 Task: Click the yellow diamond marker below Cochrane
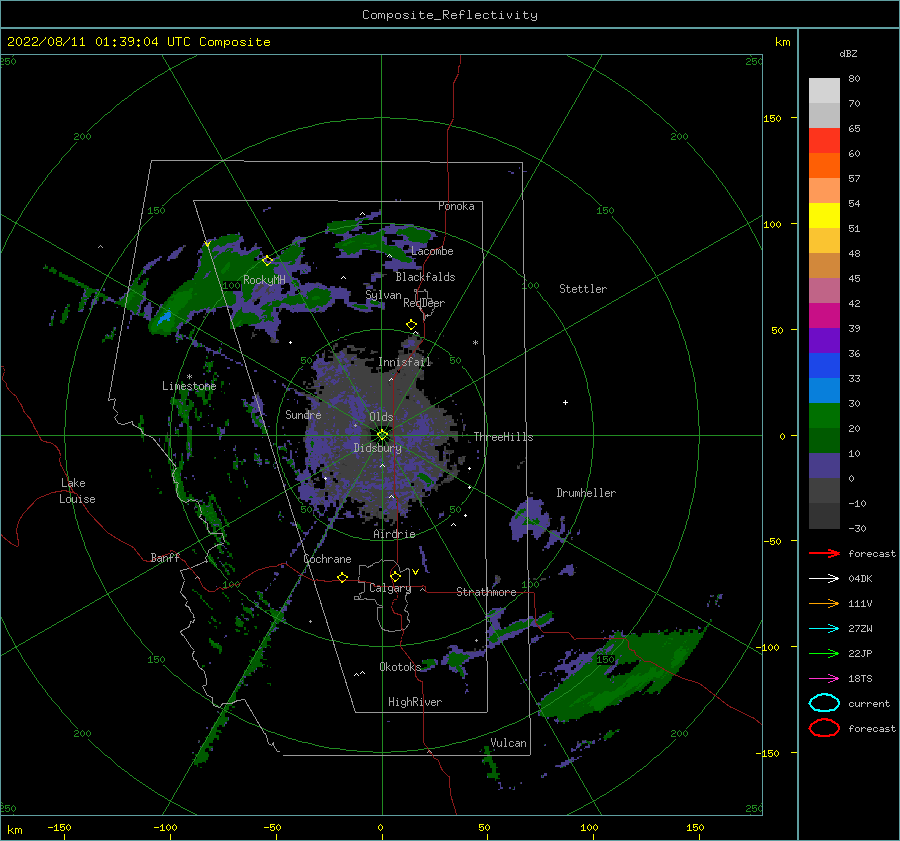pos(342,577)
